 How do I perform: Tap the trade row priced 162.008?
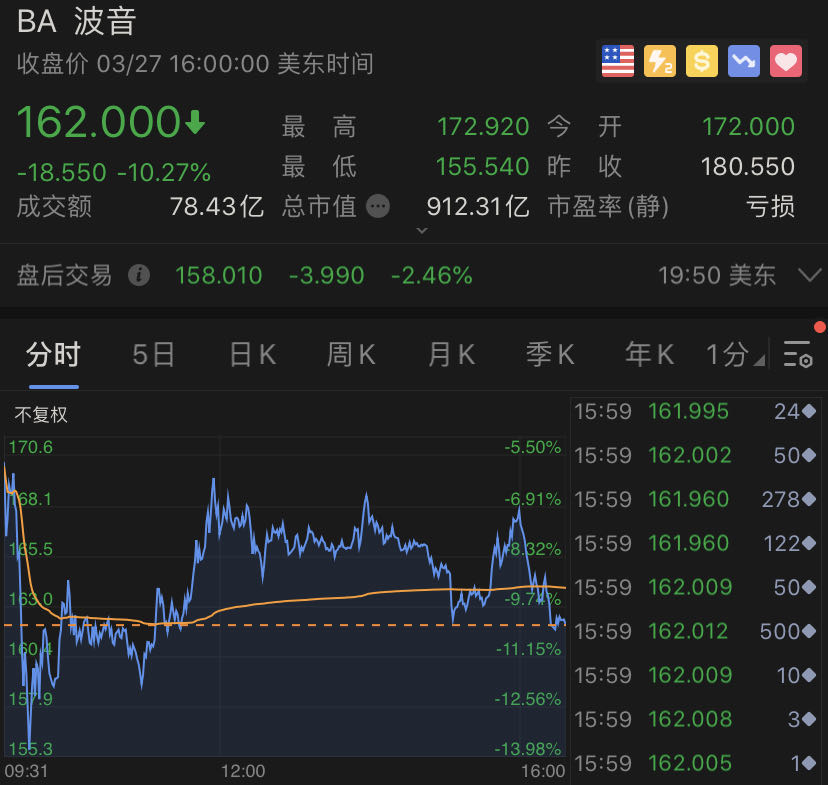(x=695, y=719)
